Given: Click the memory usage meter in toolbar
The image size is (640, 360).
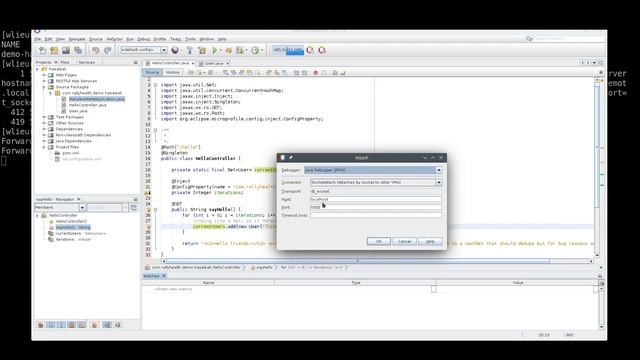Looking at the screenshot, I should pos(288,50).
